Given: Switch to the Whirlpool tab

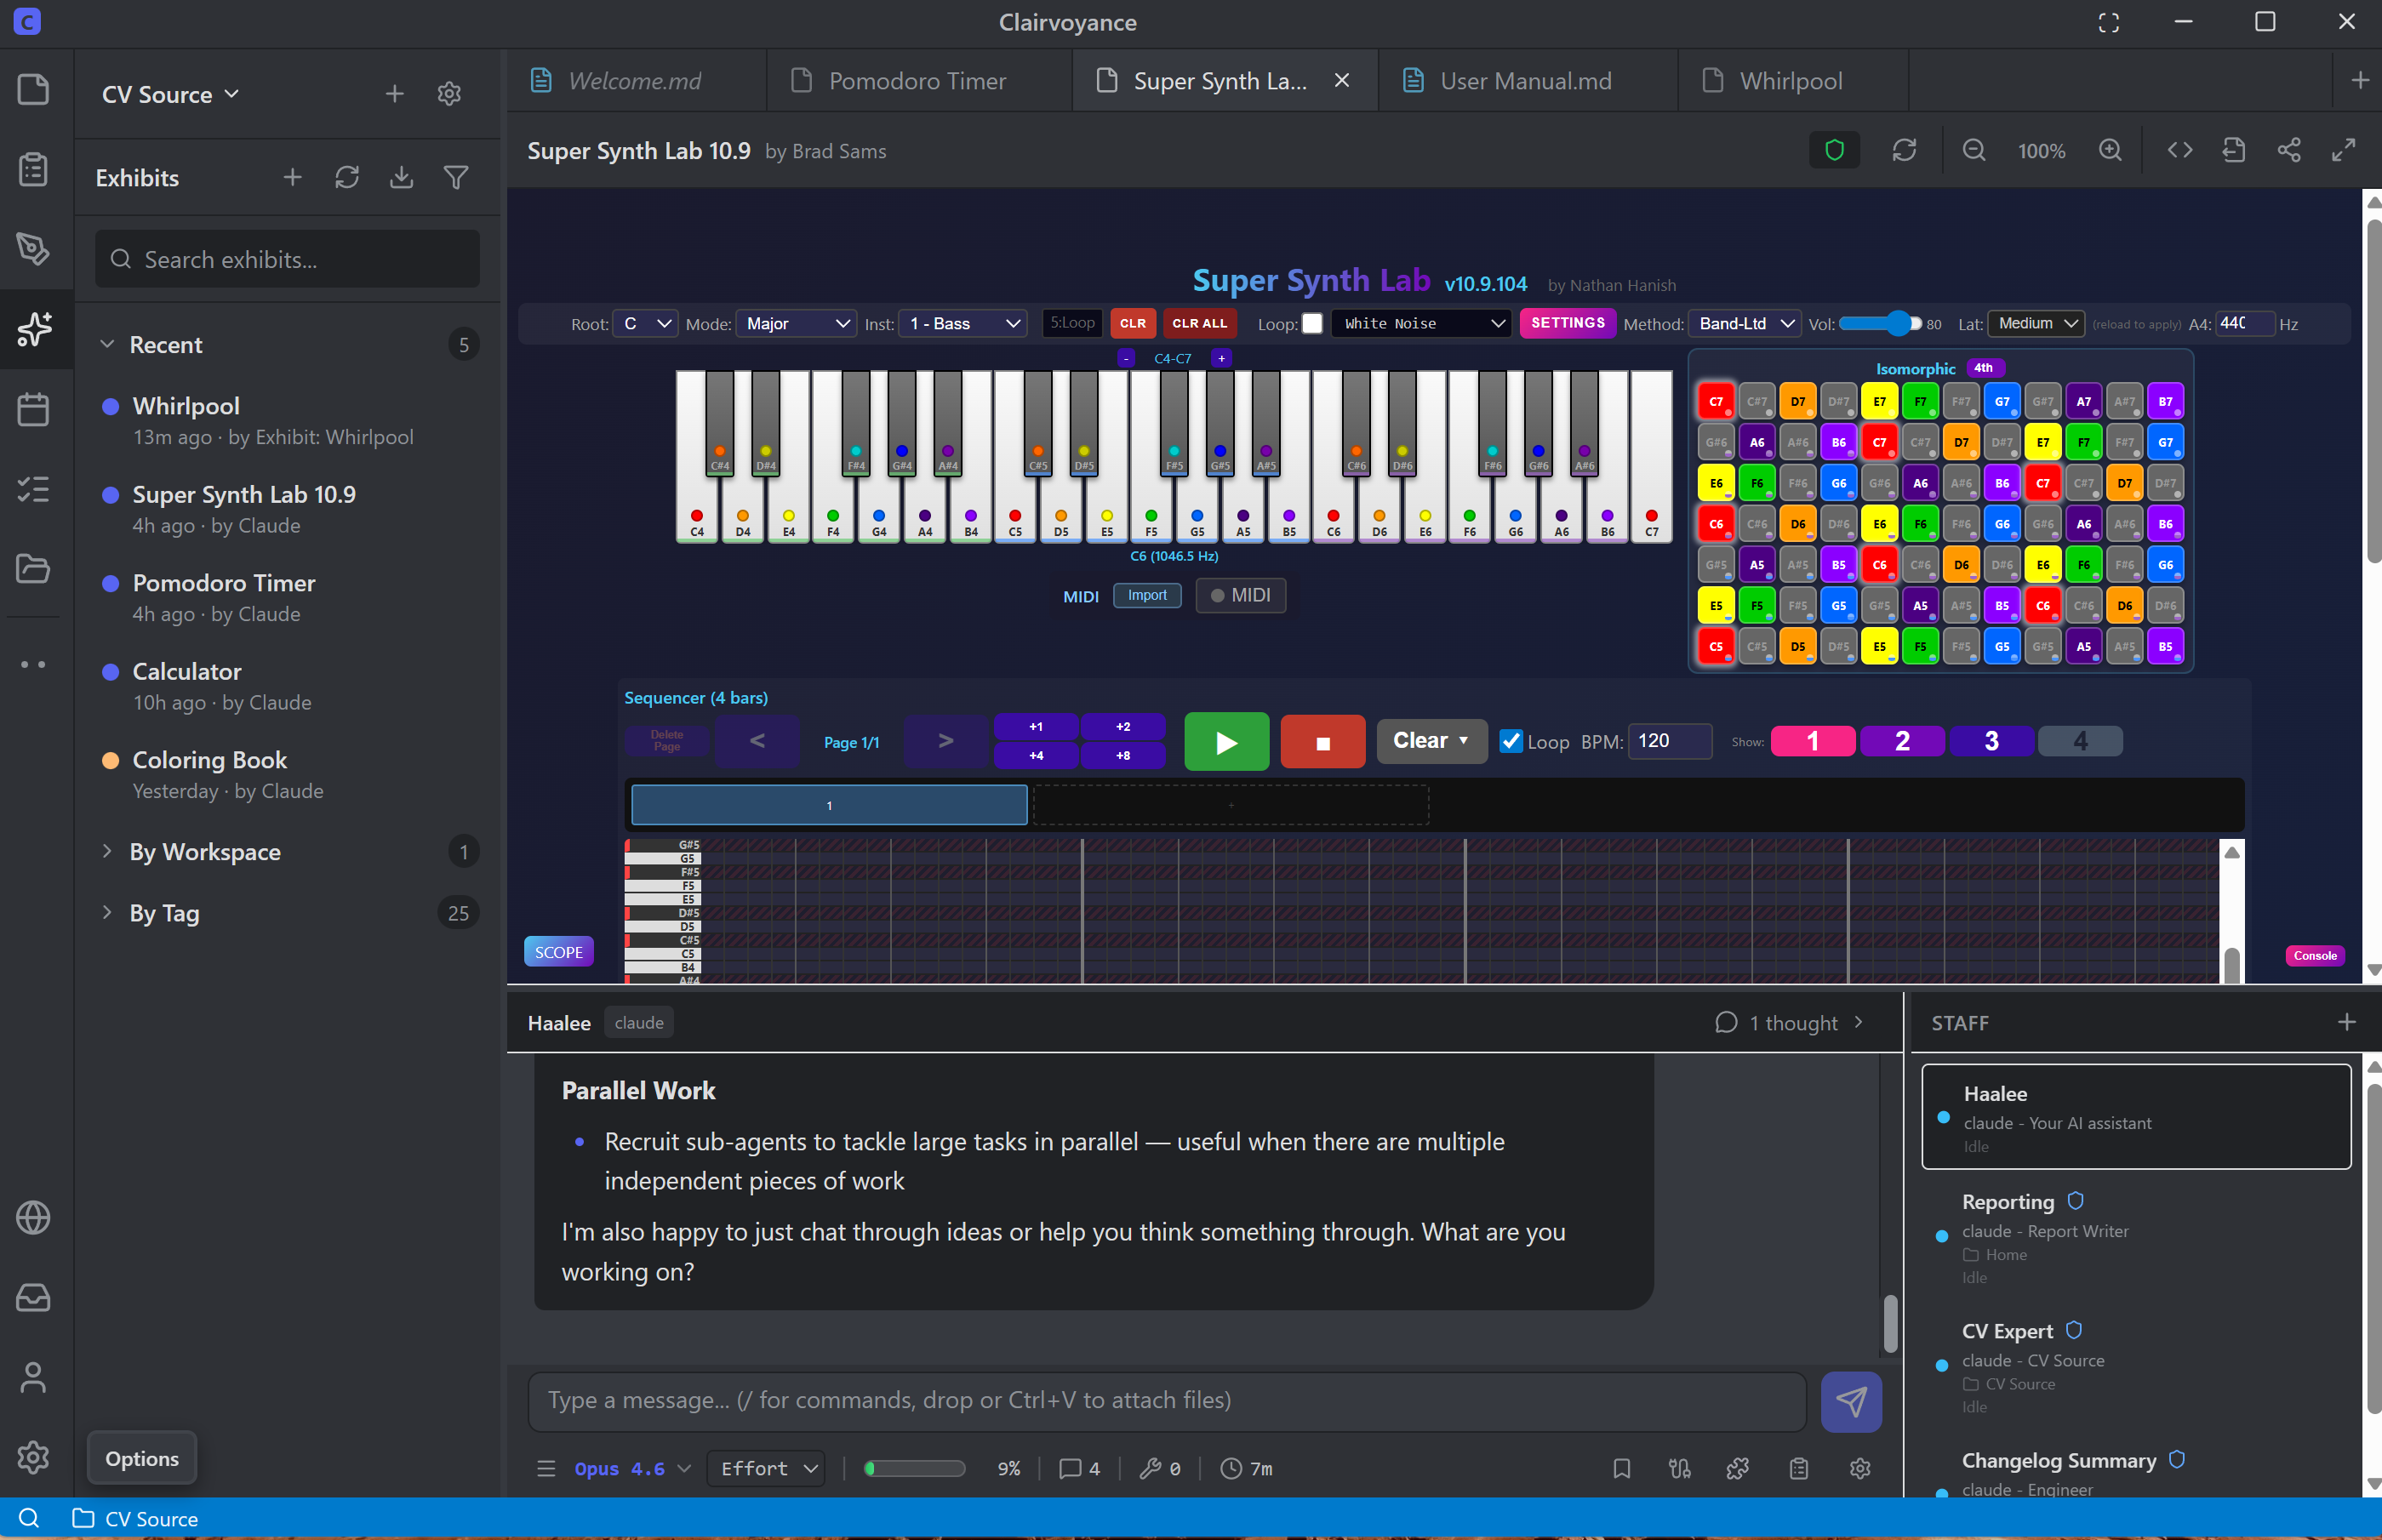Looking at the screenshot, I should pos(1791,81).
